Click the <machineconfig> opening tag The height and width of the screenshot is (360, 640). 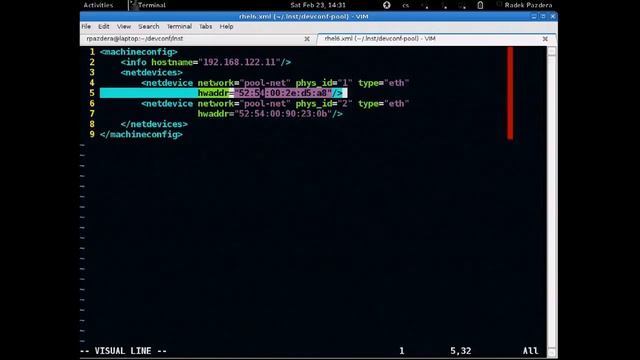point(138,52)
